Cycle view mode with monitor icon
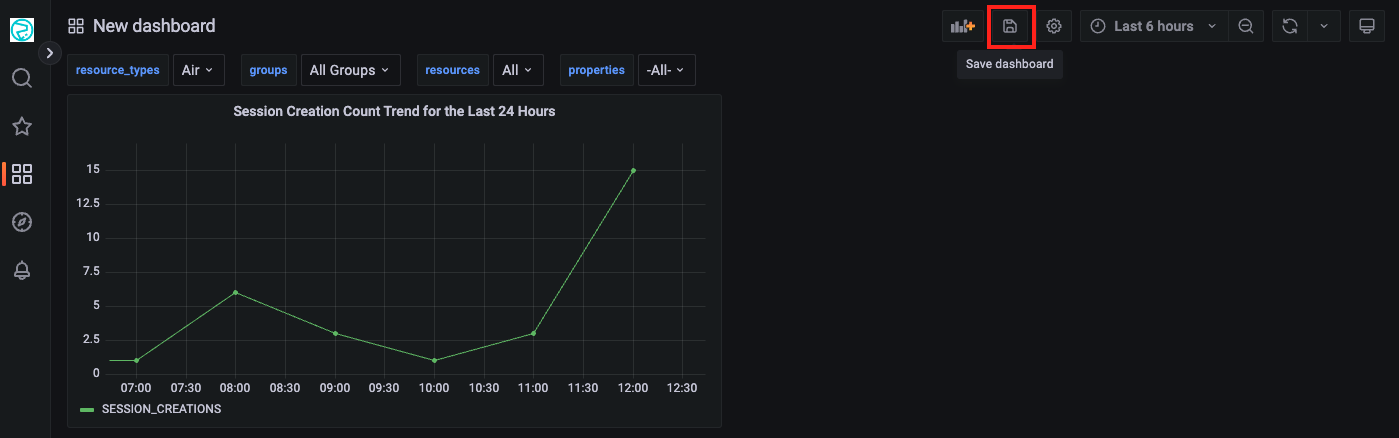The height and width of the screenshot is (438, 1399). pyautogui.click(x=1367, y=26)
